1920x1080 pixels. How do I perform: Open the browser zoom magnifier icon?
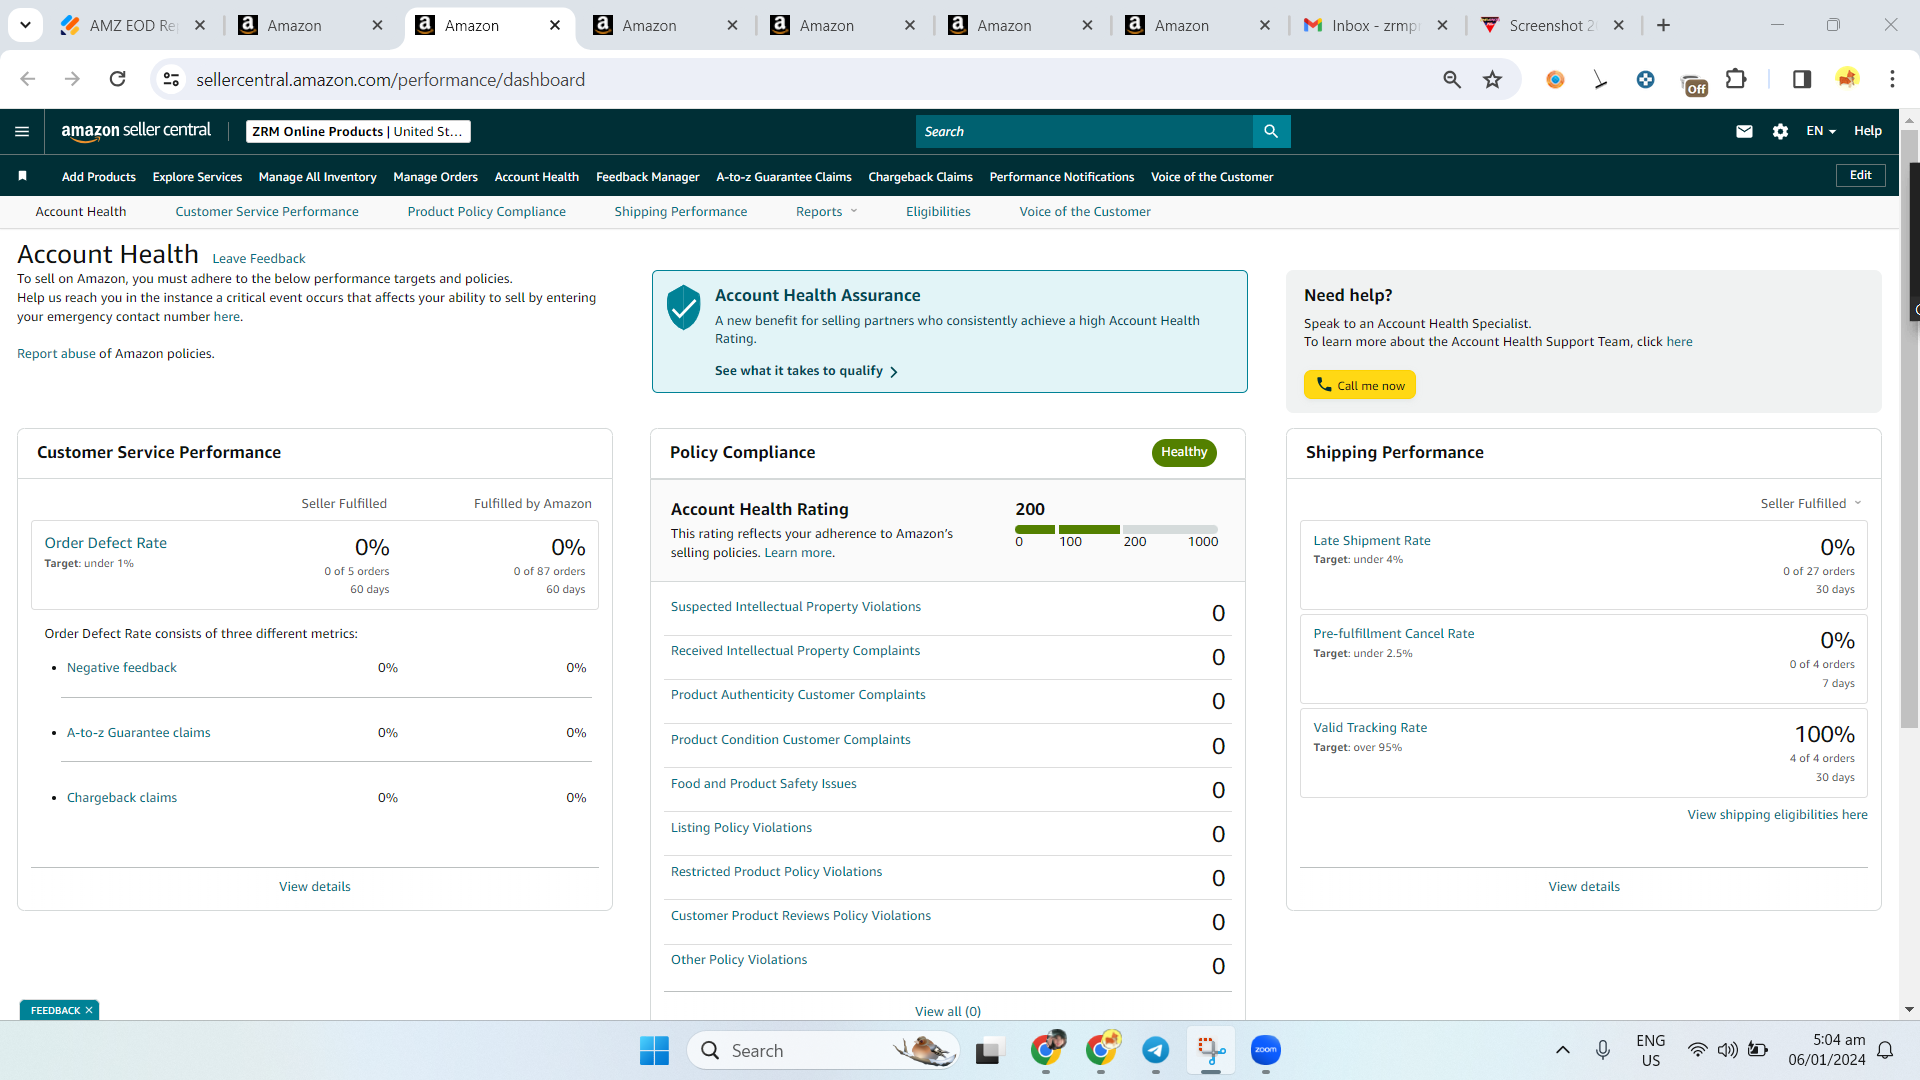(1452, 79)
